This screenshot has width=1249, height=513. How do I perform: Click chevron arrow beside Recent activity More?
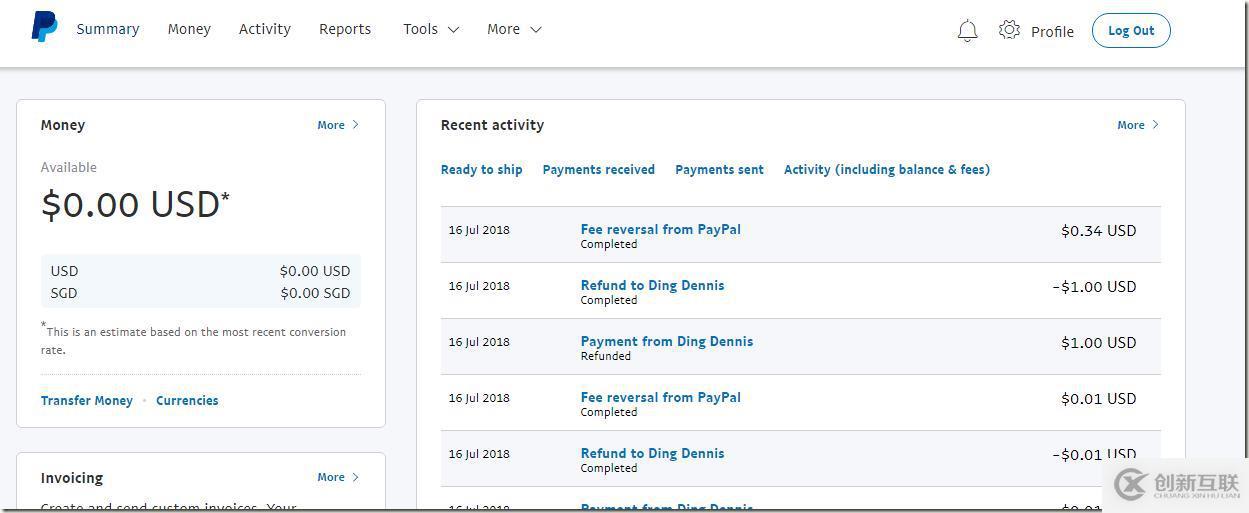(1155, 125)
